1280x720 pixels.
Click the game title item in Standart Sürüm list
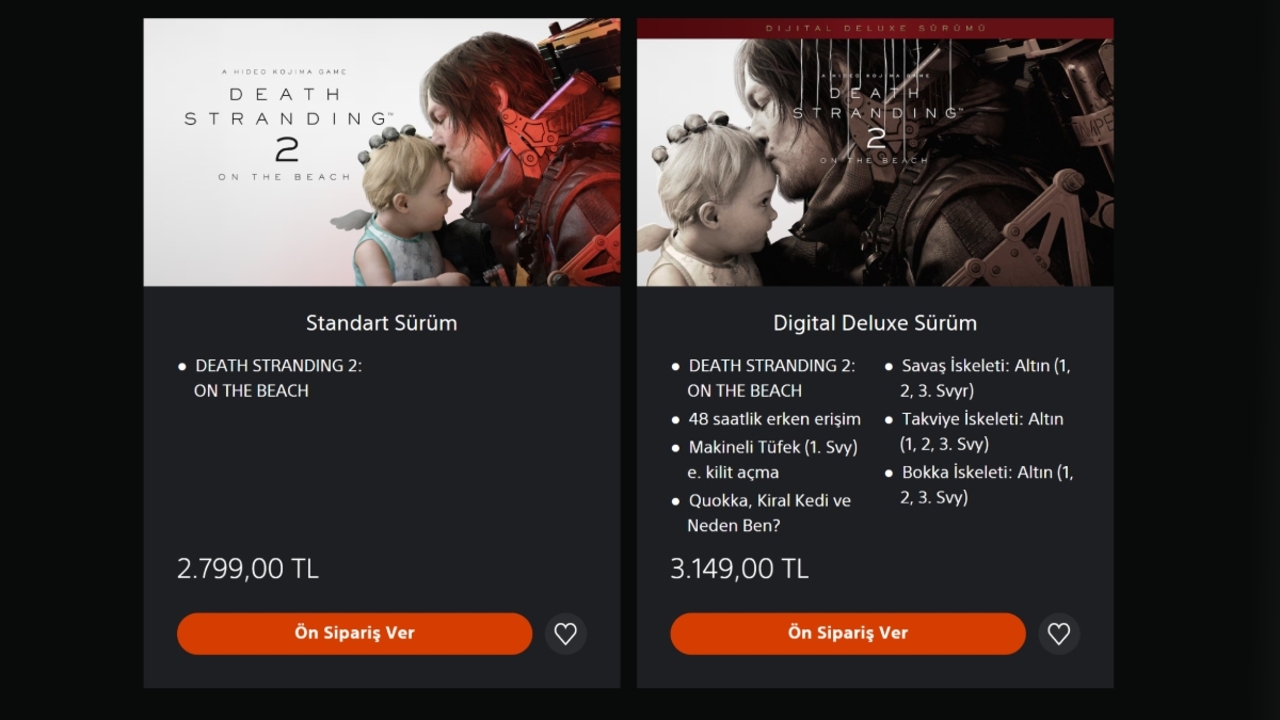277,378
